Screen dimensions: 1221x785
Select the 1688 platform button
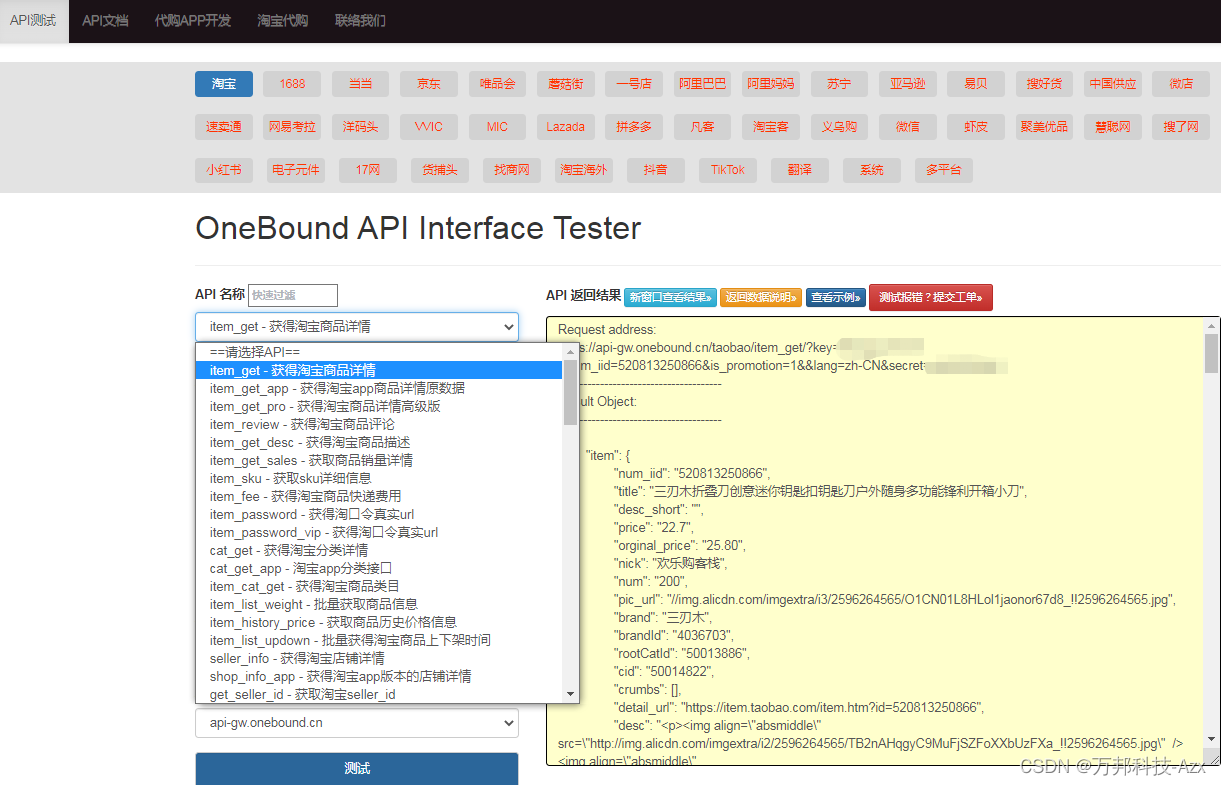coord(292,84)
